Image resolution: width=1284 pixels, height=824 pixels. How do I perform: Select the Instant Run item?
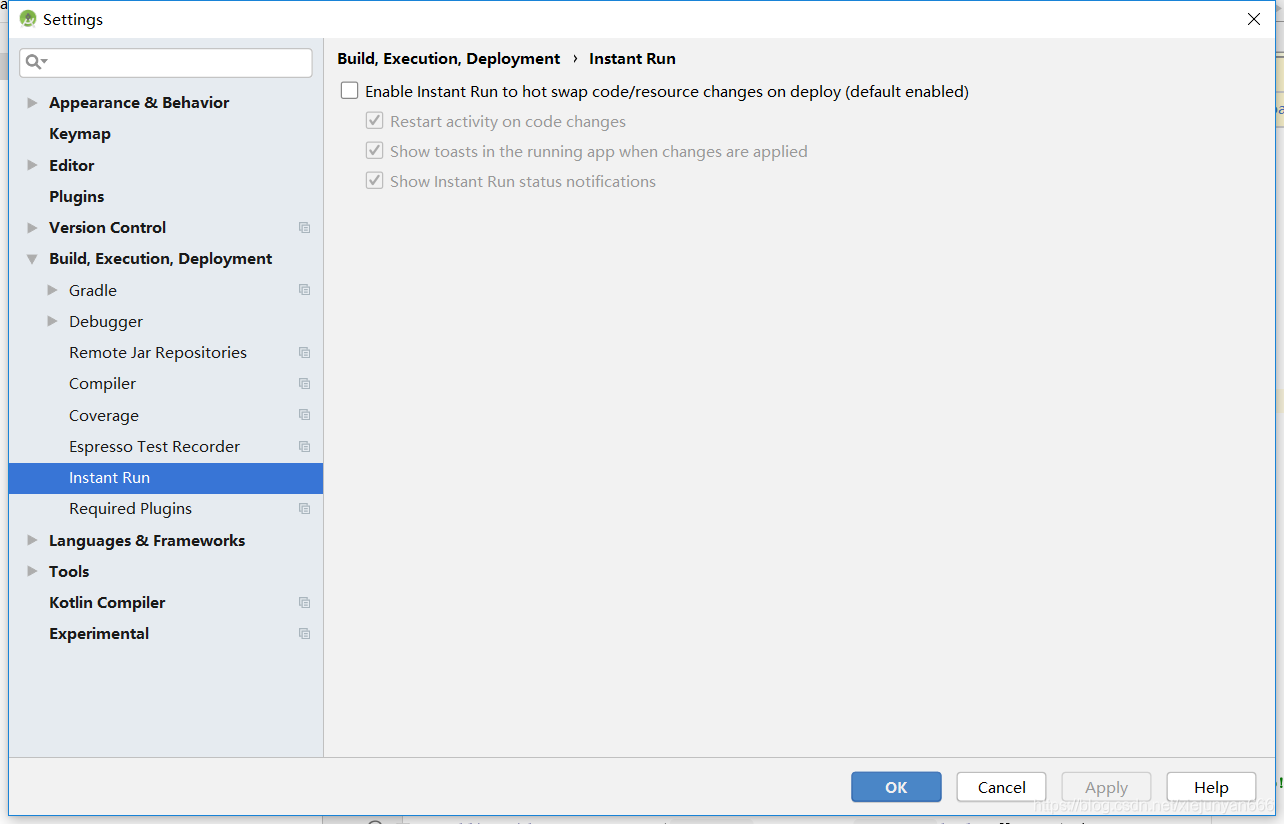(x=165, y=478)
